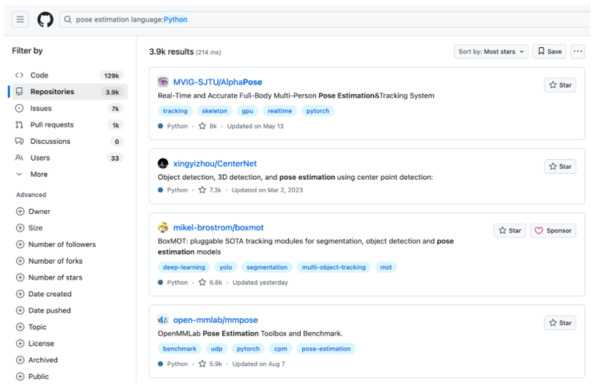Add Topic advanced filter
Screen dimensions: 591x391
pyautogui.click(x=31, y=327)
